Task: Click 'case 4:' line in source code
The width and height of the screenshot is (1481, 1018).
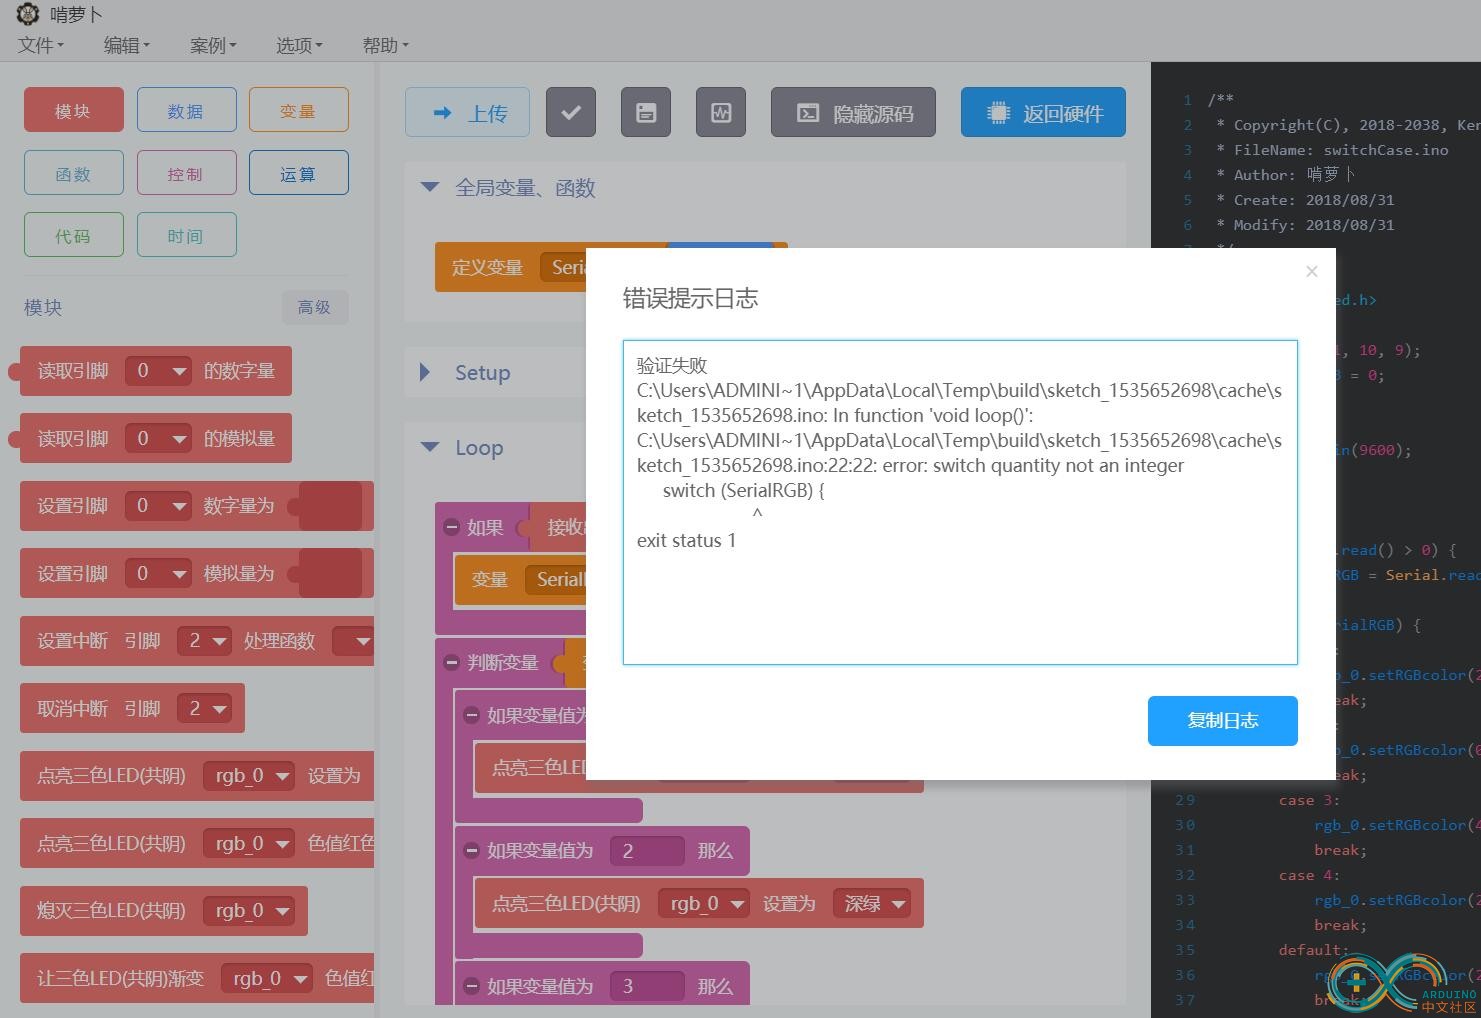Action: click(1308, 875)
